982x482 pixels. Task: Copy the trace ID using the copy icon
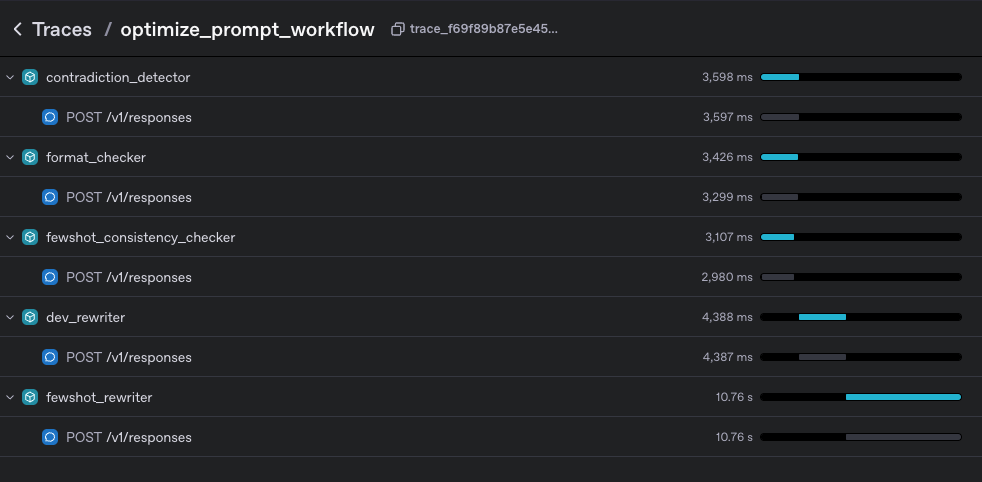pyautogui.click(x=398, y=30)
